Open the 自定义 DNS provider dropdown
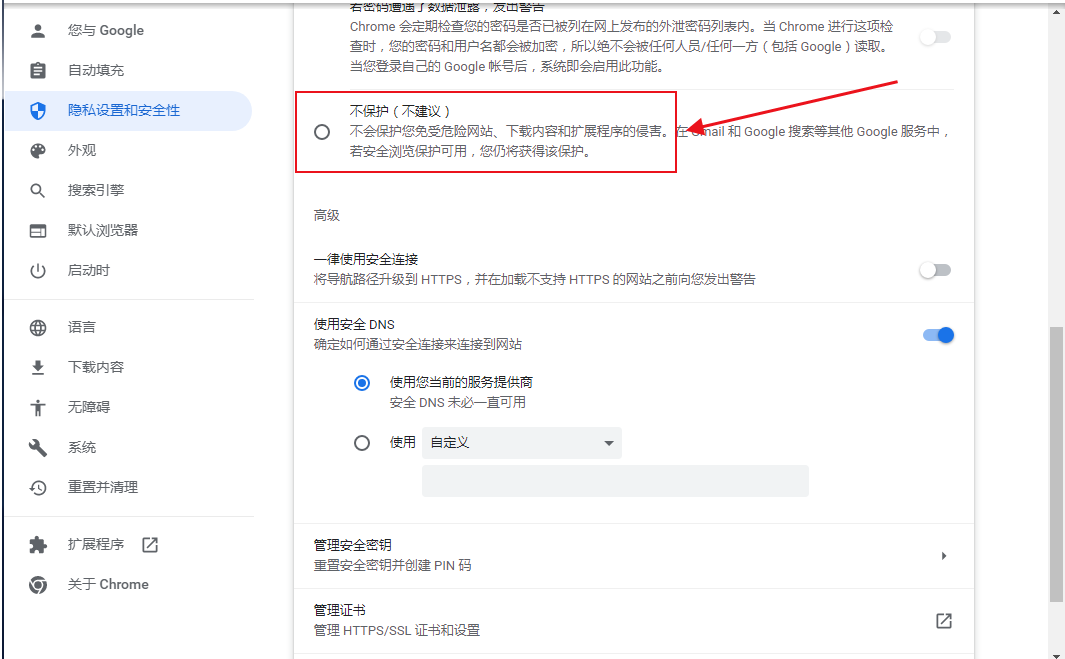 522,443
